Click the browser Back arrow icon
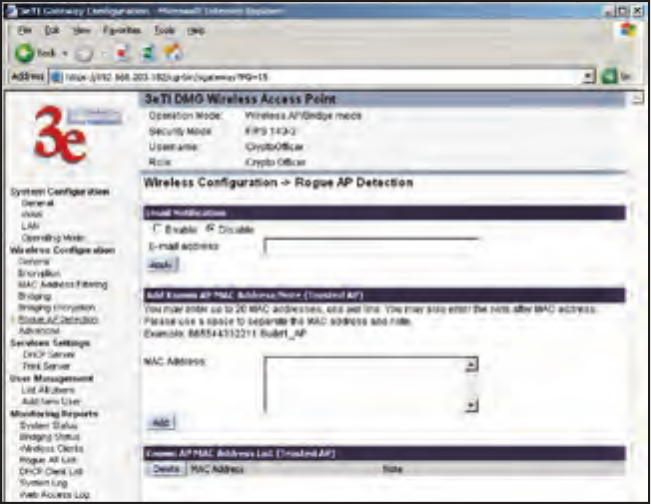 24,53
